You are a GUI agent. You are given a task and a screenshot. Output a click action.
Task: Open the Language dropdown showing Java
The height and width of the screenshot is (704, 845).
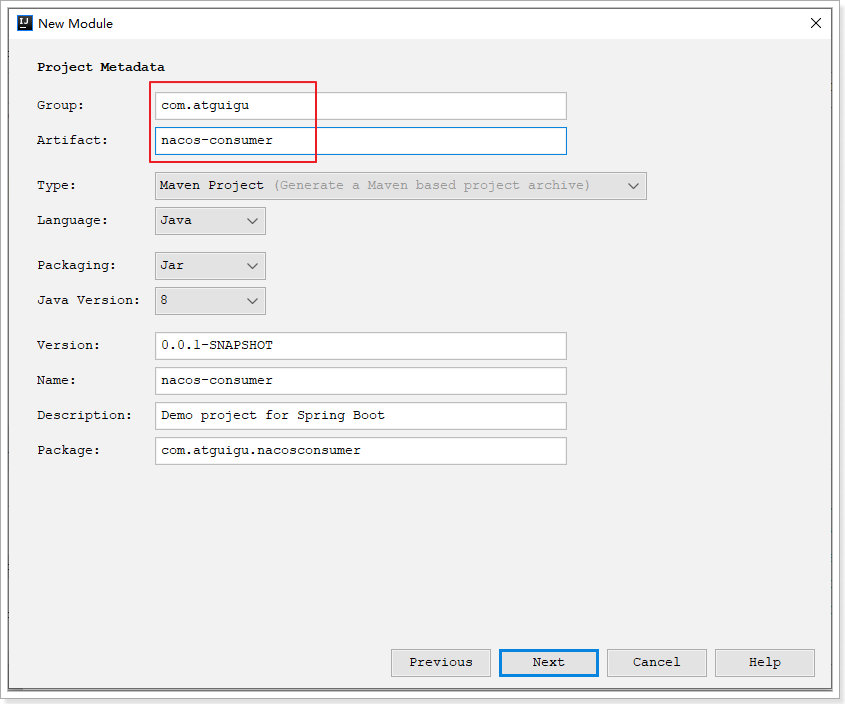click(x=210, y=221)
